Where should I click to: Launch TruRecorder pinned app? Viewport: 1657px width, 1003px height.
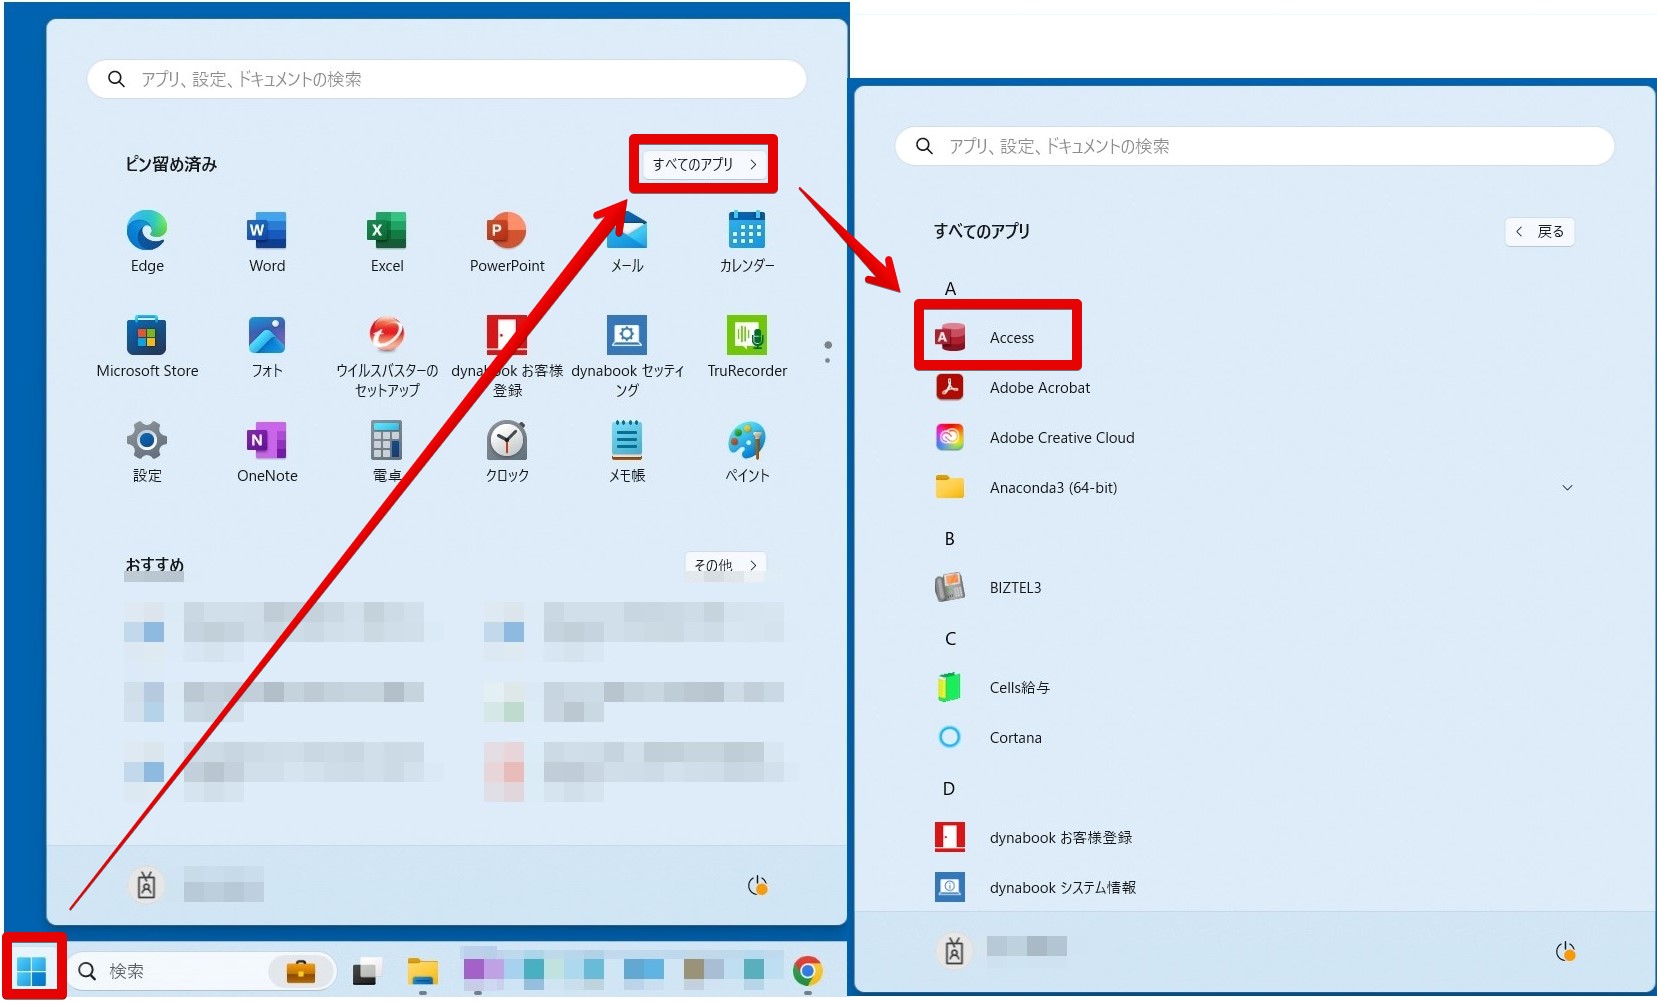747,347
